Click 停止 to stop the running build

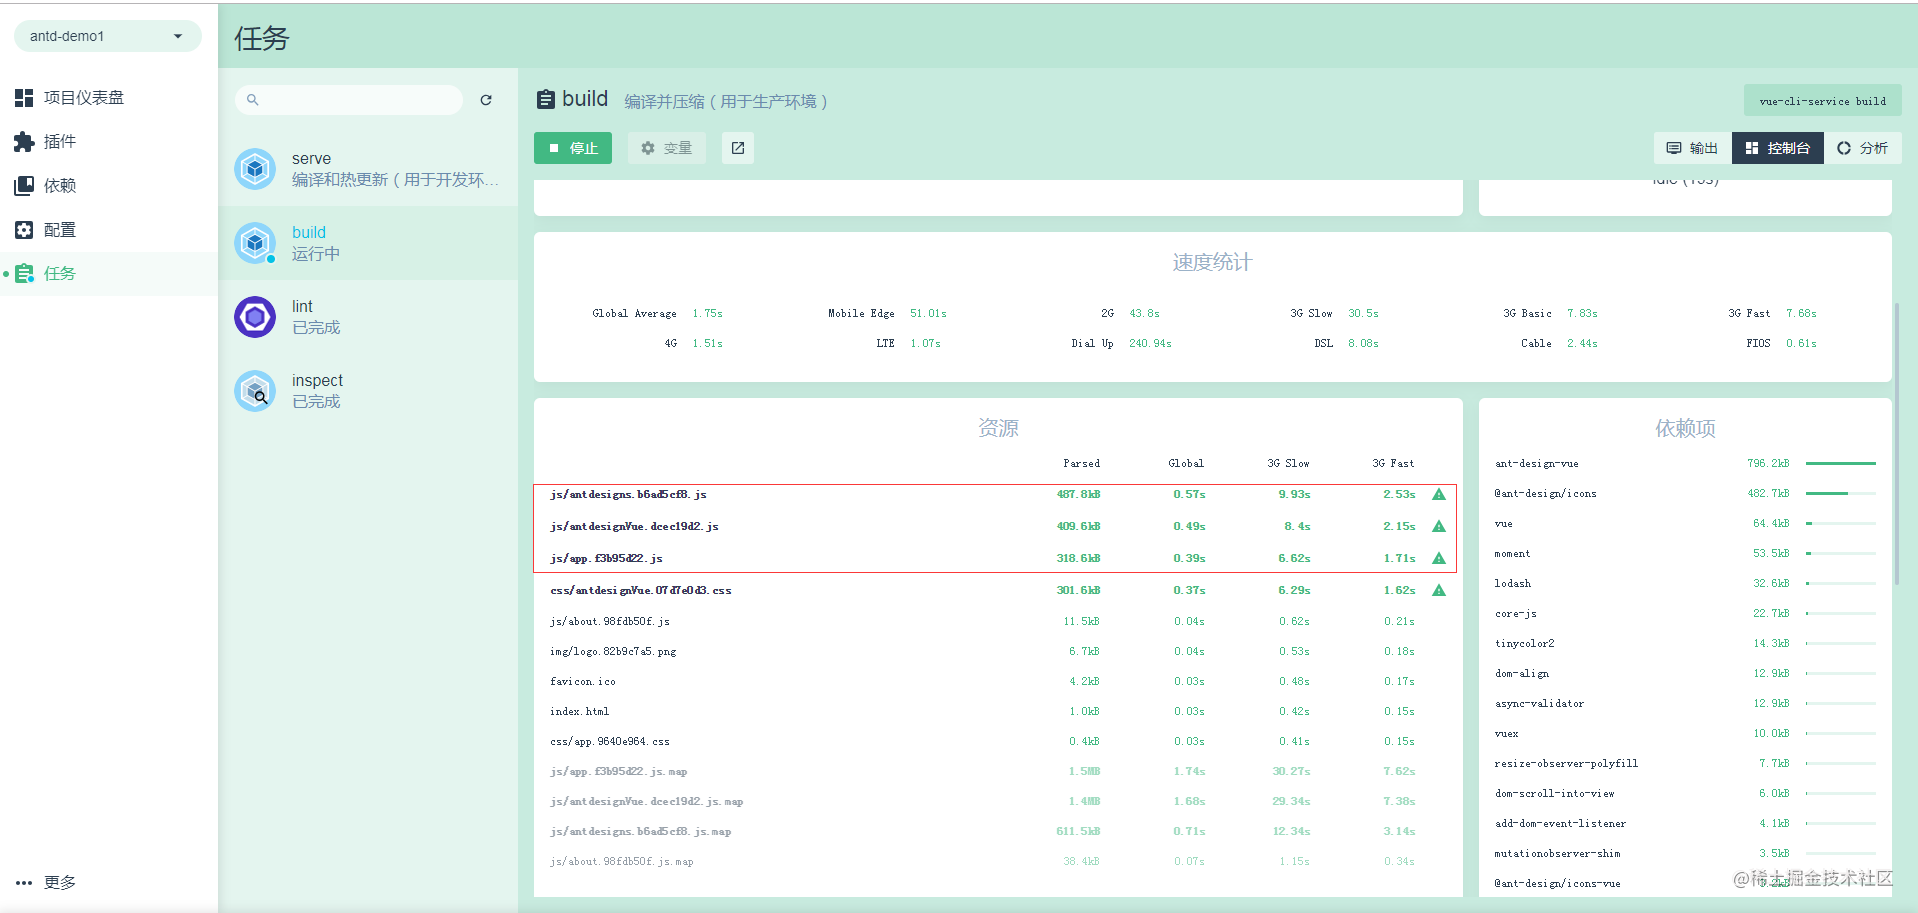click(572, 147)
